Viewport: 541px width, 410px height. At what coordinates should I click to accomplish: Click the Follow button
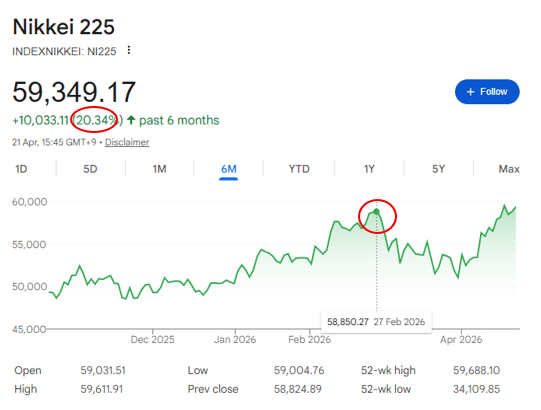487,92
